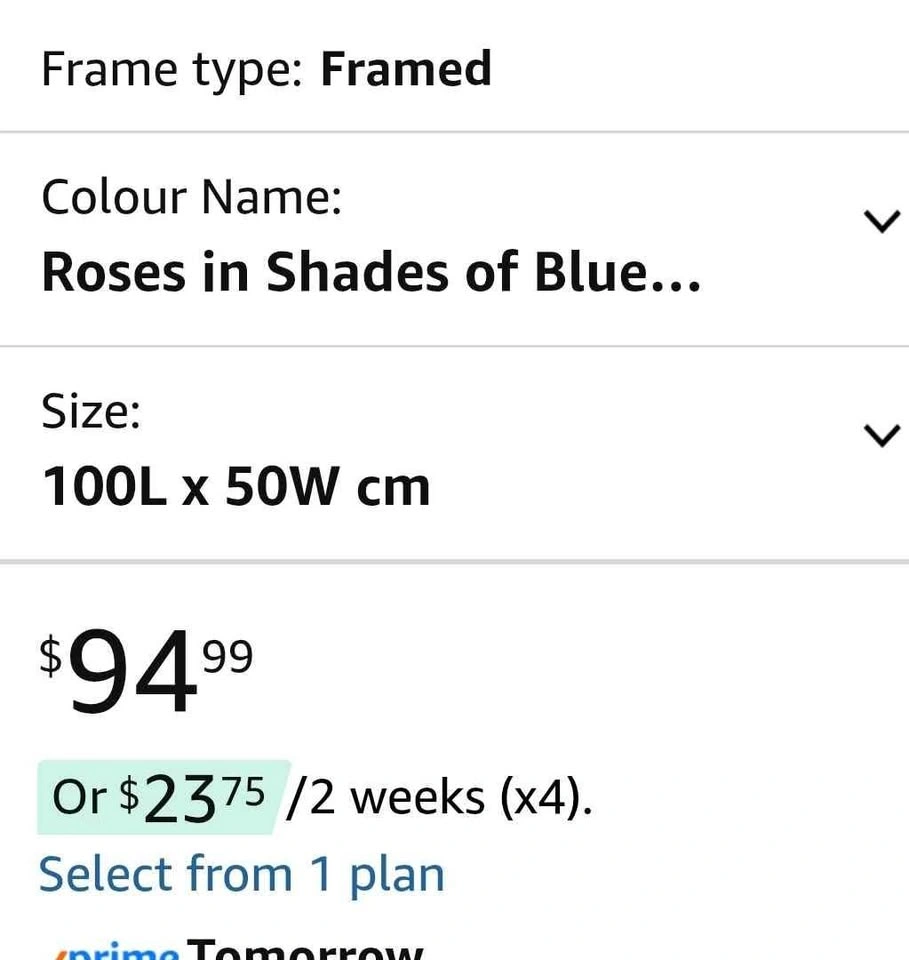Image resolution: width=909 pixels, height=960 pixels.
Task: Tap the 'Frame type:' label
Action: [x=172, y=69]
